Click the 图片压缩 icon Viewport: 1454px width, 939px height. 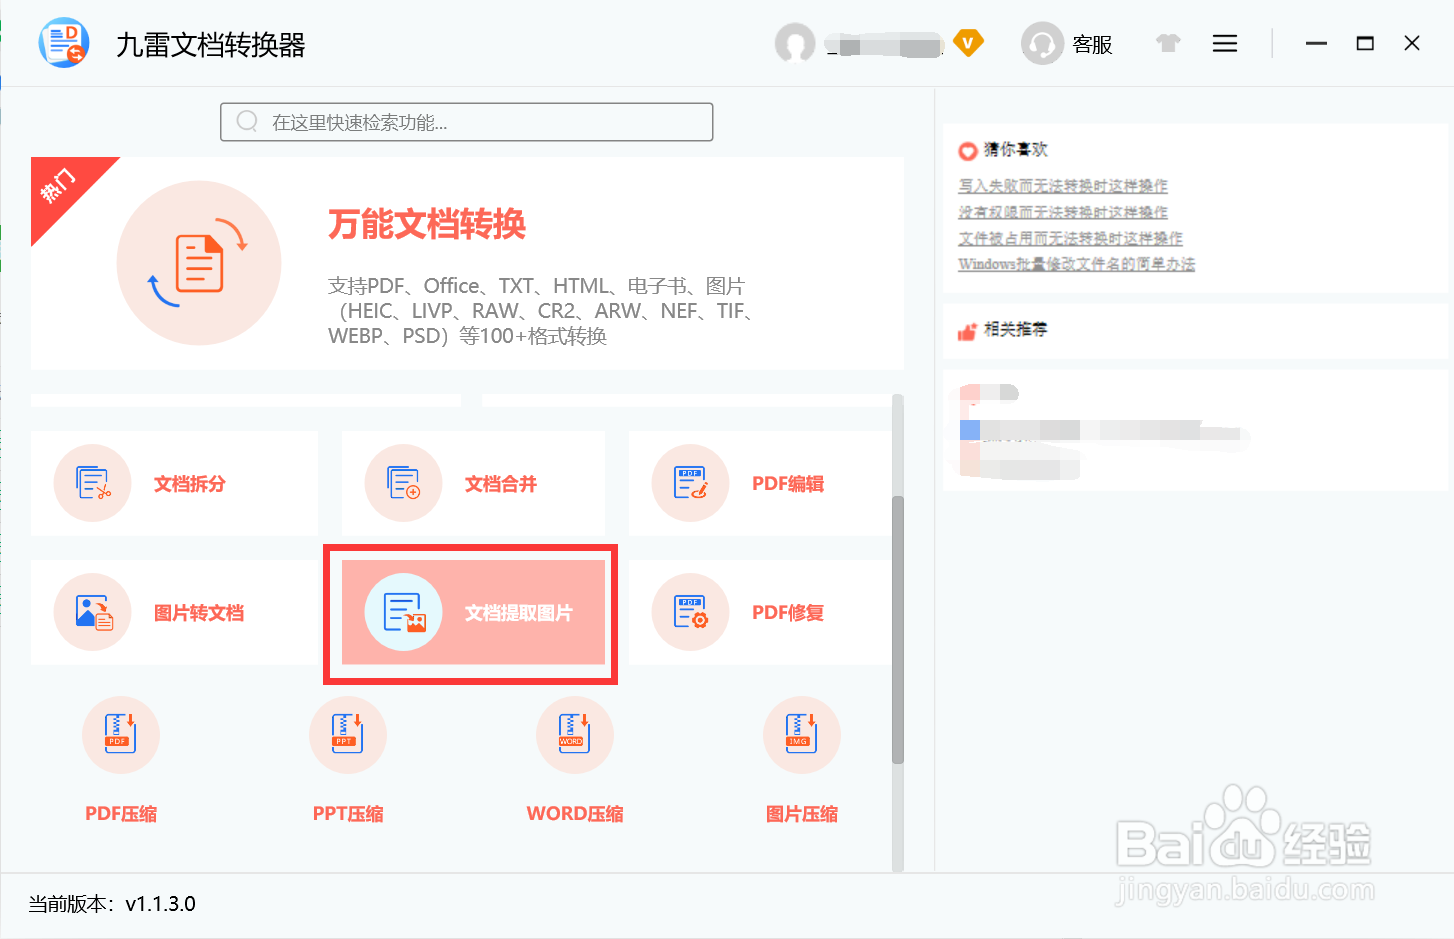[x=802, y=735]
